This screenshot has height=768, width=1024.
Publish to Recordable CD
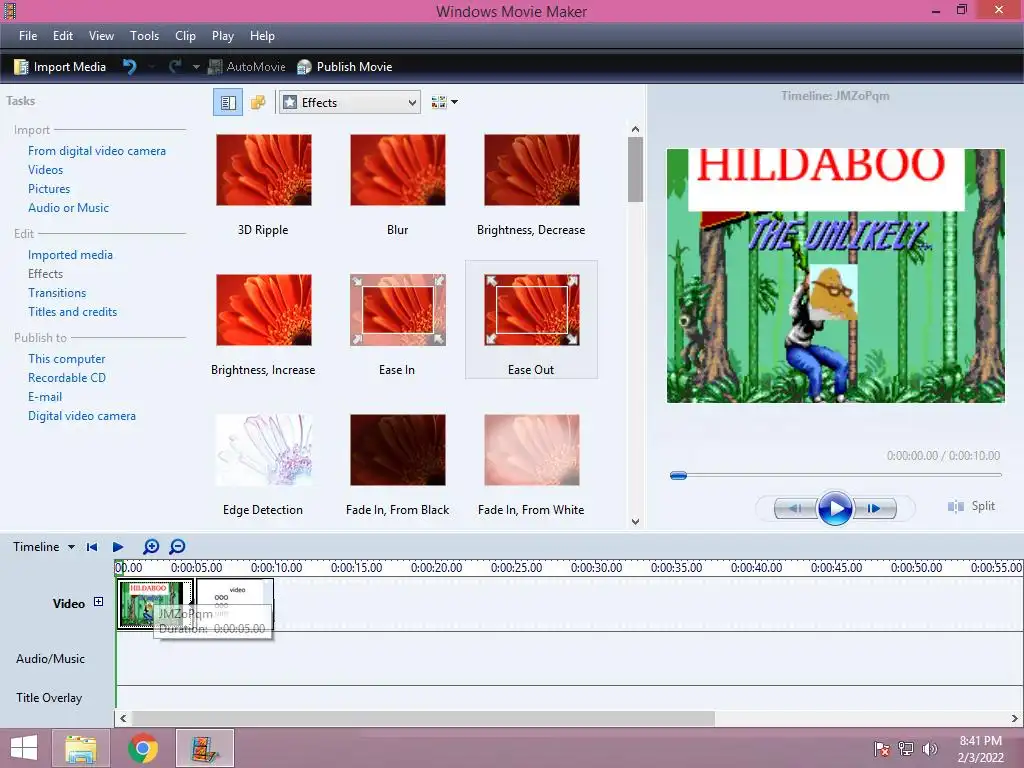tap(67, 377)
